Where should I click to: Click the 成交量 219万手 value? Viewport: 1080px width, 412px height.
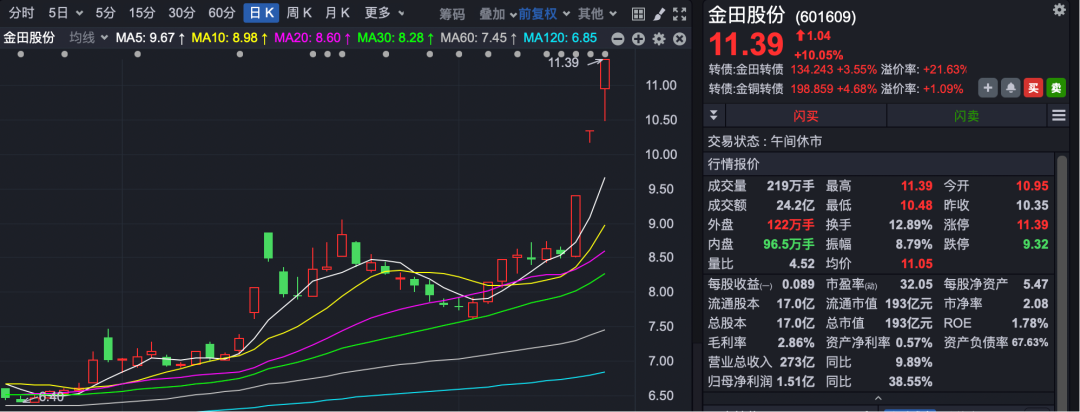pyautogui.click(x=791, y=186)
